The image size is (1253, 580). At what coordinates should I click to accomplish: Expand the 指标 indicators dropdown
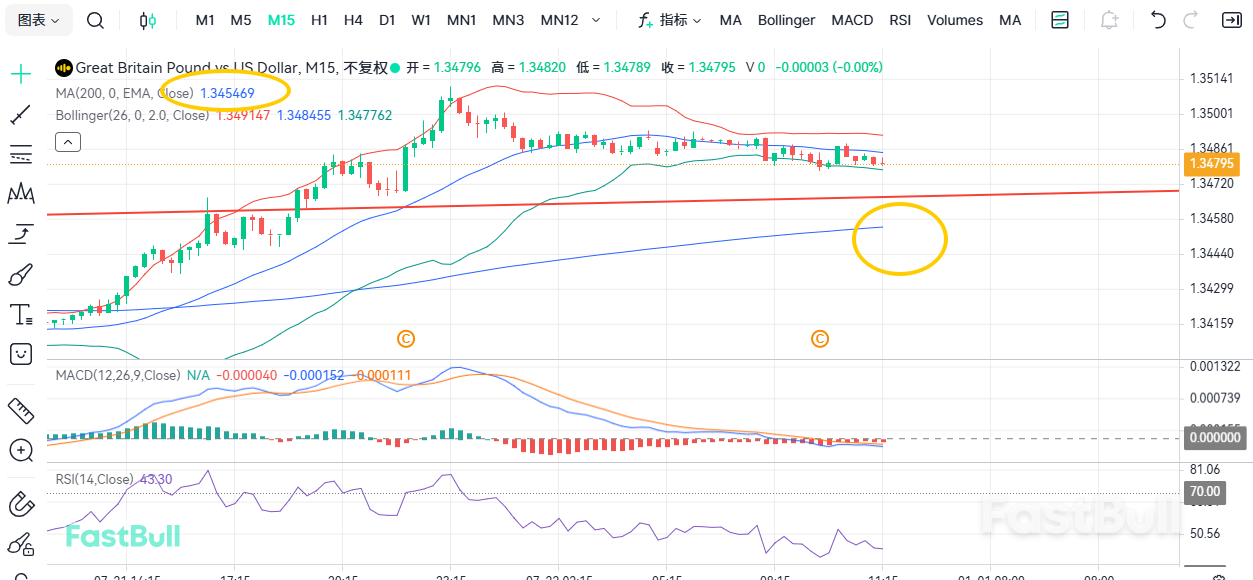tap(670, 20)
